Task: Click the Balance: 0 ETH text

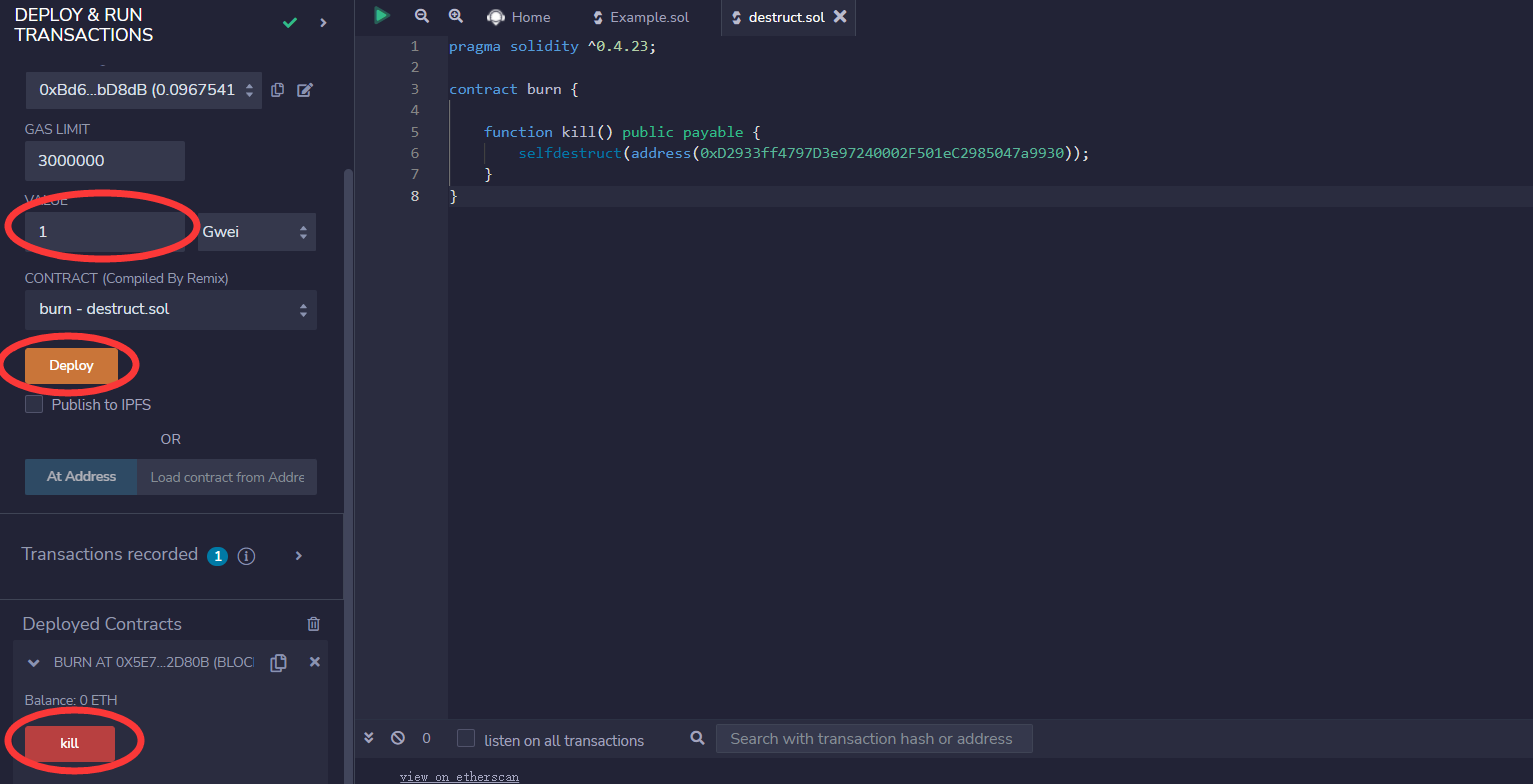Action: [x=71, y=700]
